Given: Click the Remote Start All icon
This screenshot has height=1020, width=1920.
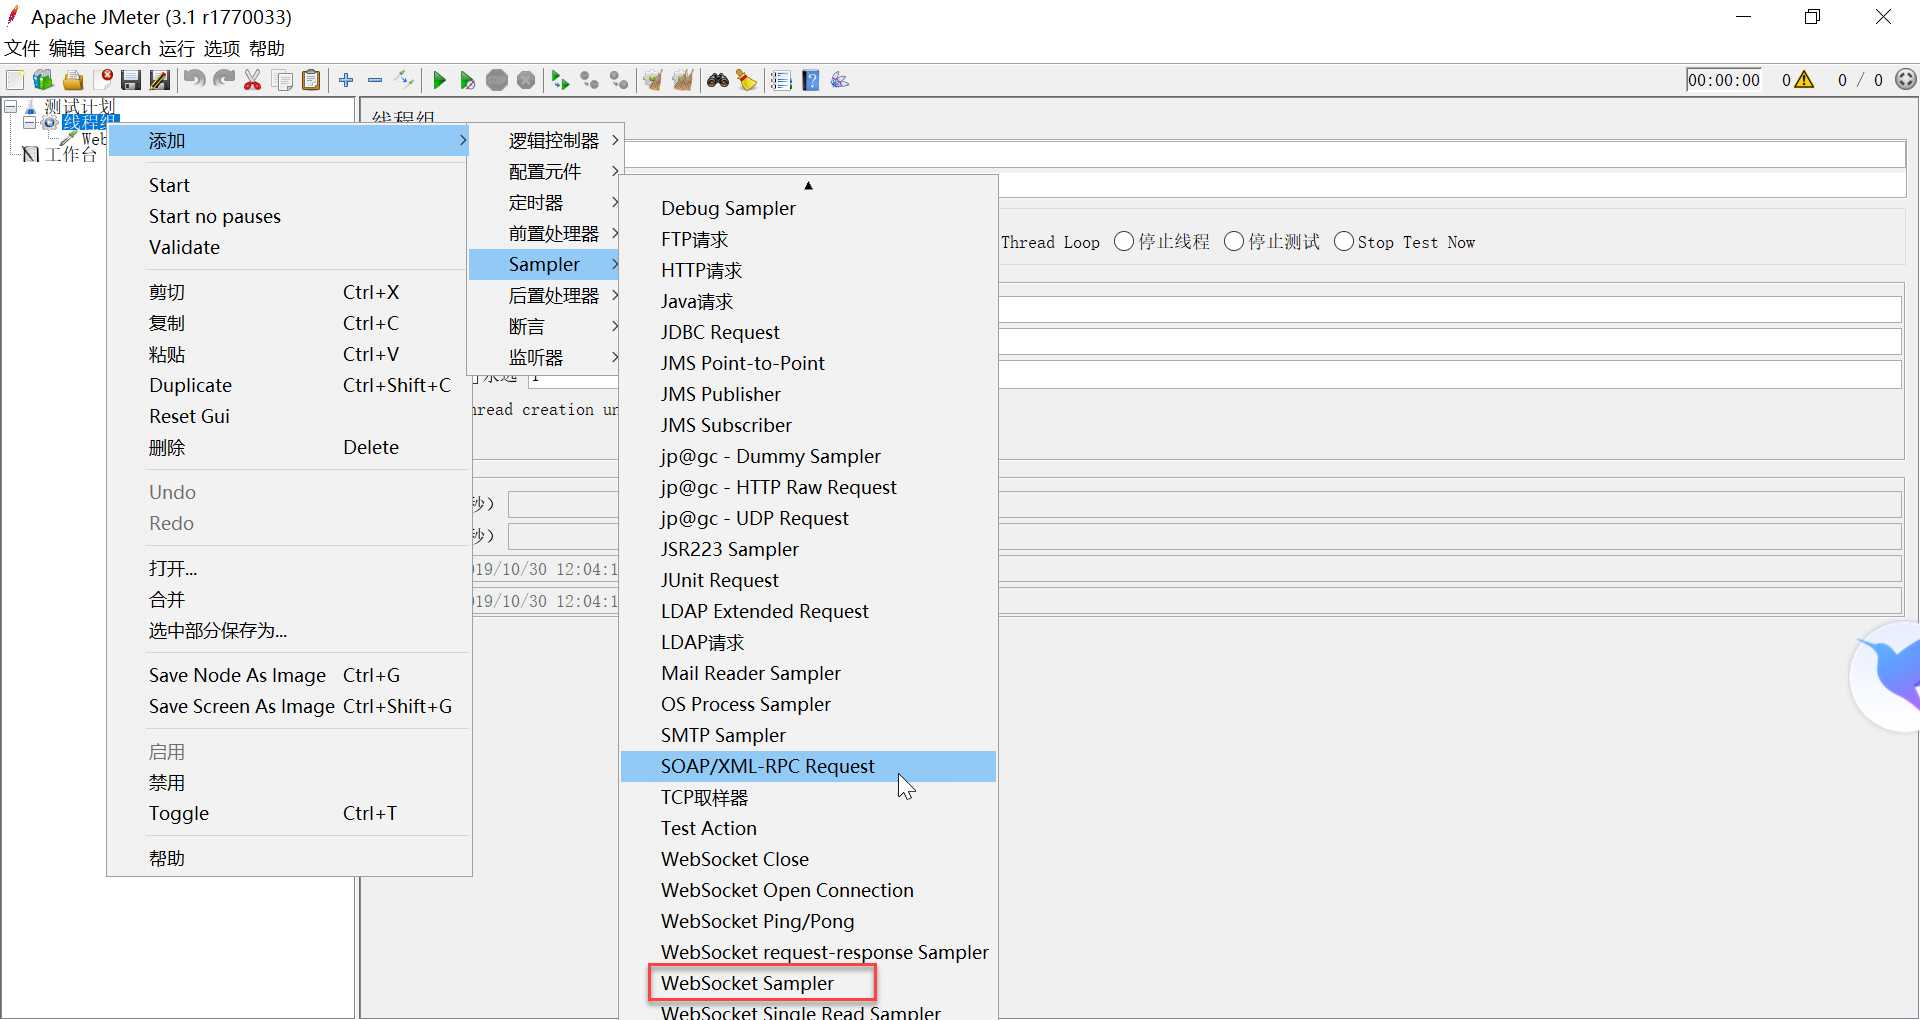Looking at the screenshot, I should (560, 80).
